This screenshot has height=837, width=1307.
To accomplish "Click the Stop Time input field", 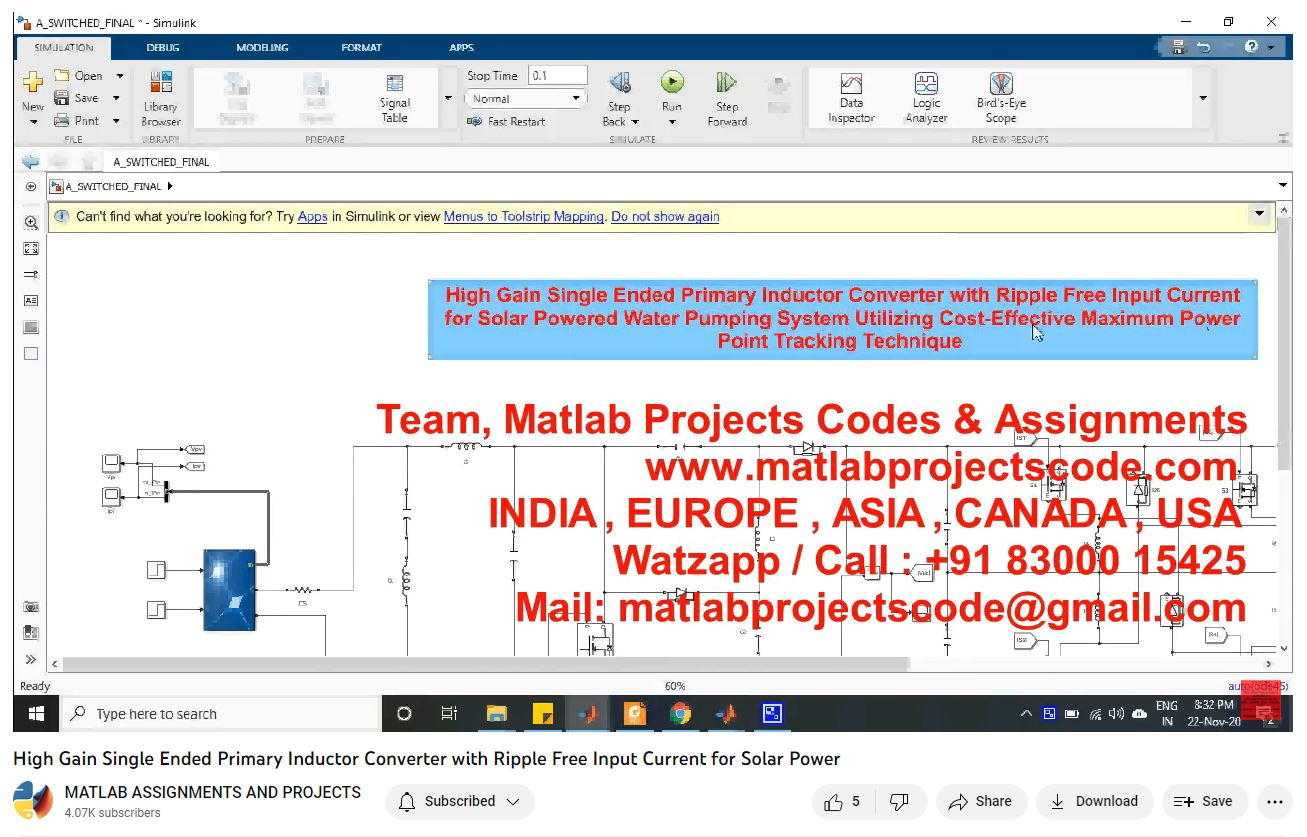I will click(x=557, y=76).
